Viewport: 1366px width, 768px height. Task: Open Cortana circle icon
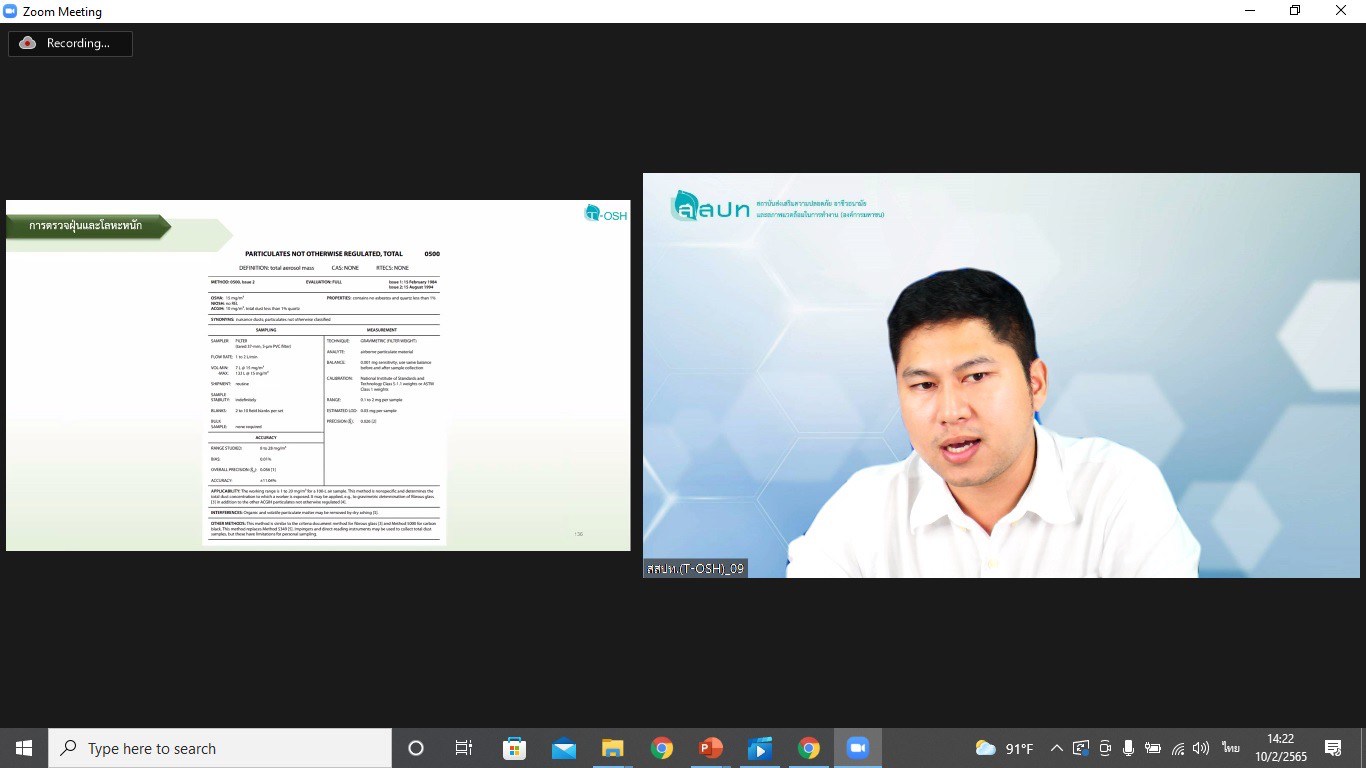pos(416,748)
